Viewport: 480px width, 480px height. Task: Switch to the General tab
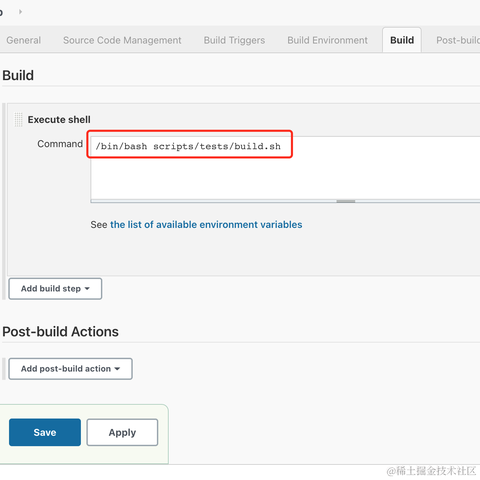point(23,40)
